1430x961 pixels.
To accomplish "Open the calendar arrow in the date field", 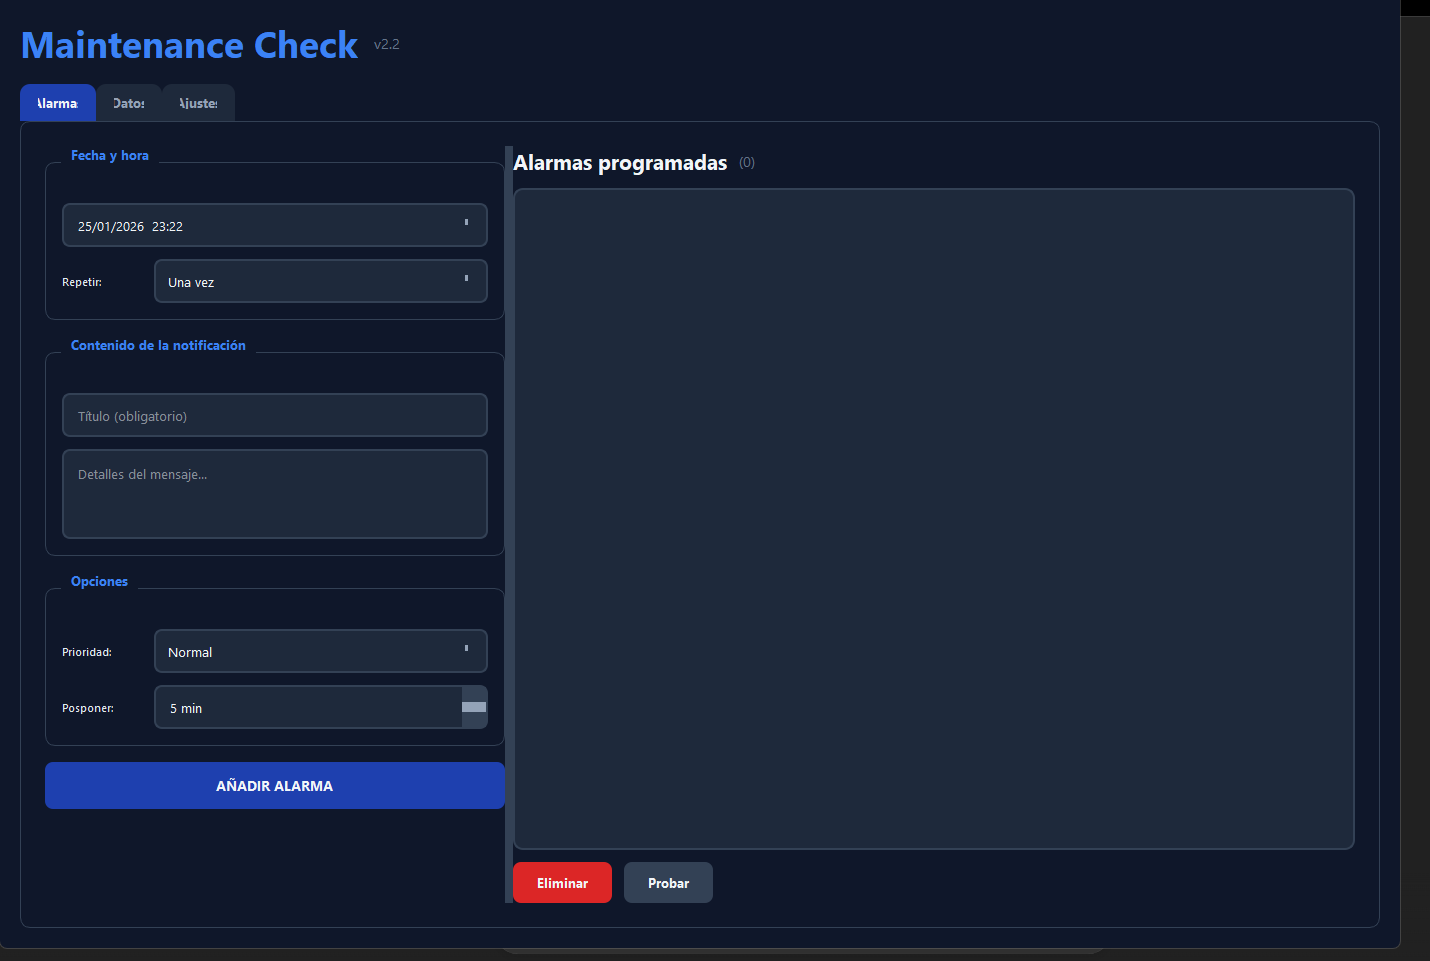I will coord(466,224).
